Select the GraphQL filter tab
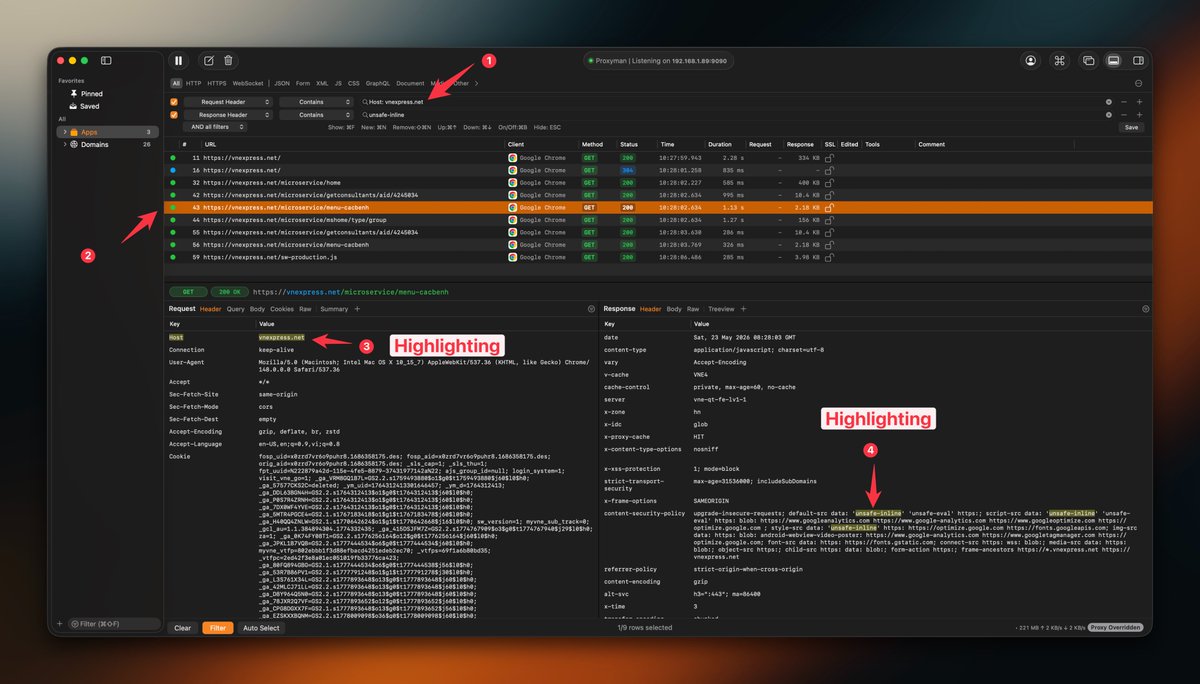1200x684 pixels. (378, 83)
